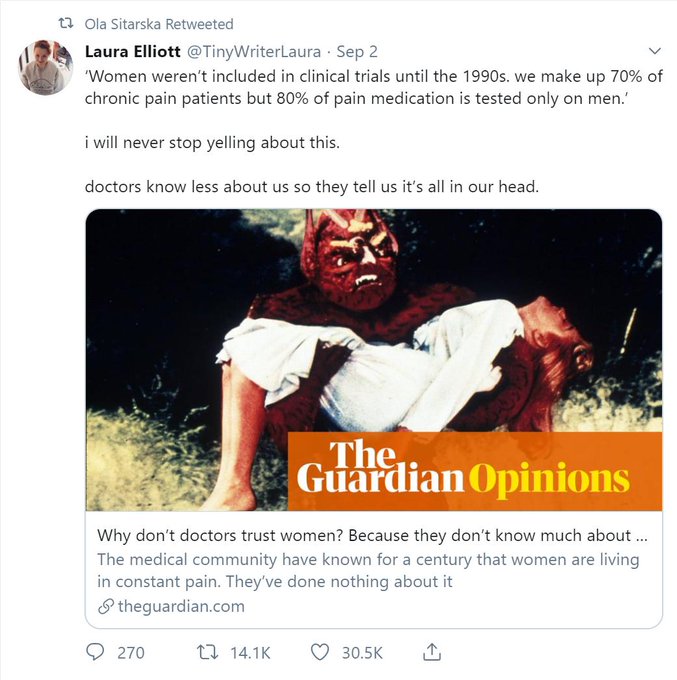Click the 30.5K likes count
This screenshot has height=680, width=677.
point(362,652)
